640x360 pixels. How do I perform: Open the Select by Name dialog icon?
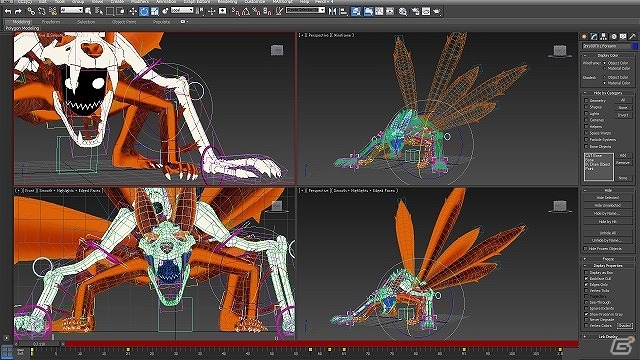pos(99,11)
